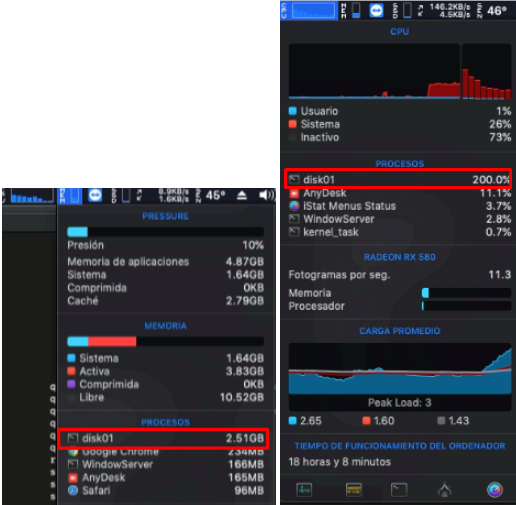Open the Console icon with yellow text
Screen dimensions: 516x505
[354, 490]
